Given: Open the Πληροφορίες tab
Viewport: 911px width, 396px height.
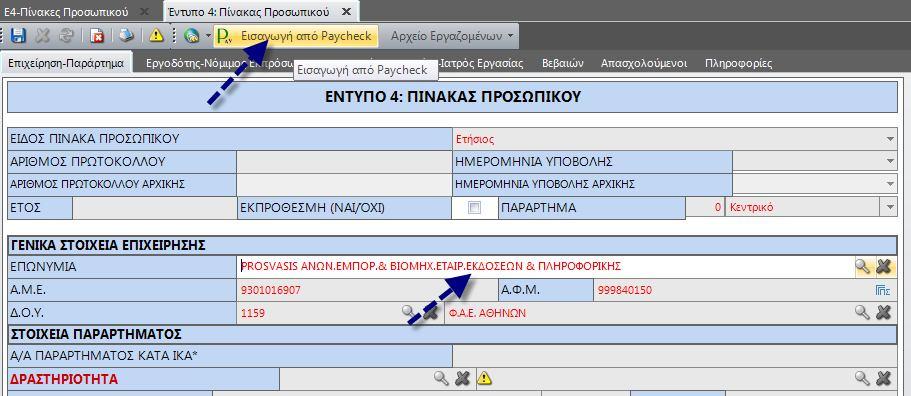Looking at the screenshot, I should point(738,63).
